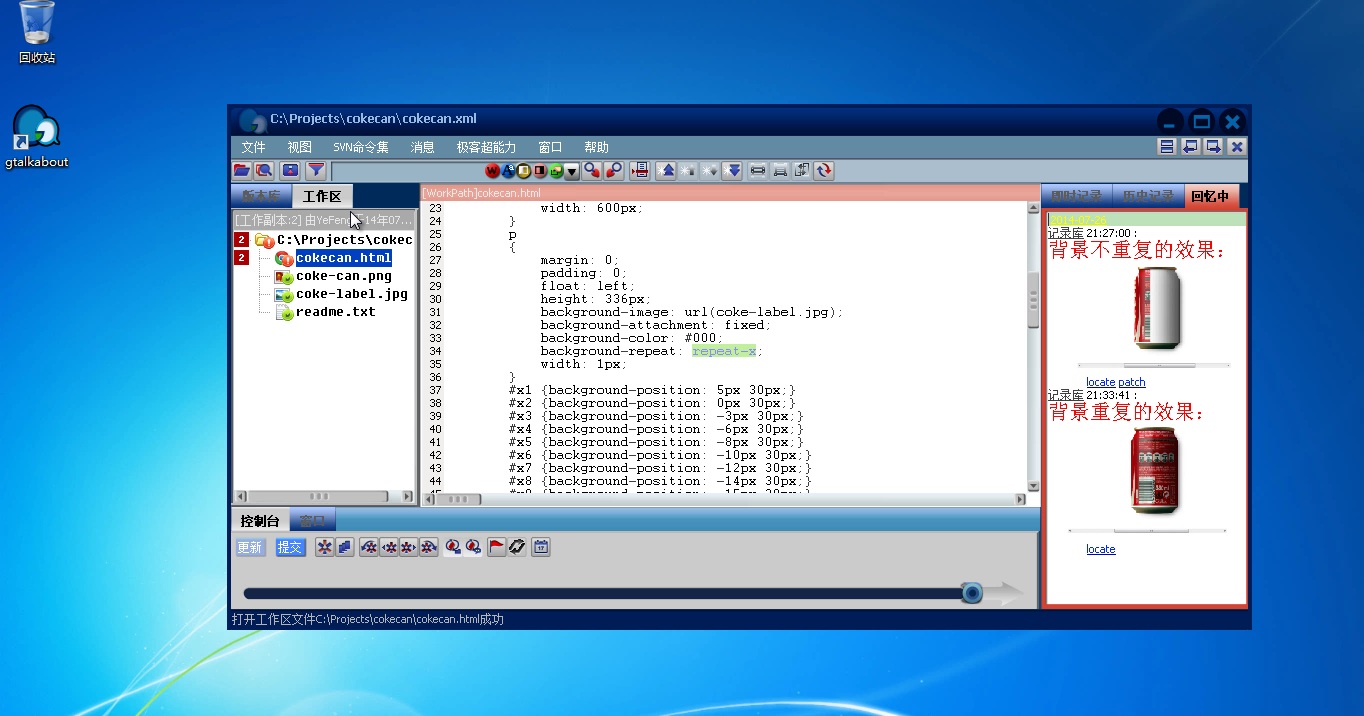1364x716 pixels.
Task: Click the highlighted repeat-x value in code
Action: click(726, 351)
